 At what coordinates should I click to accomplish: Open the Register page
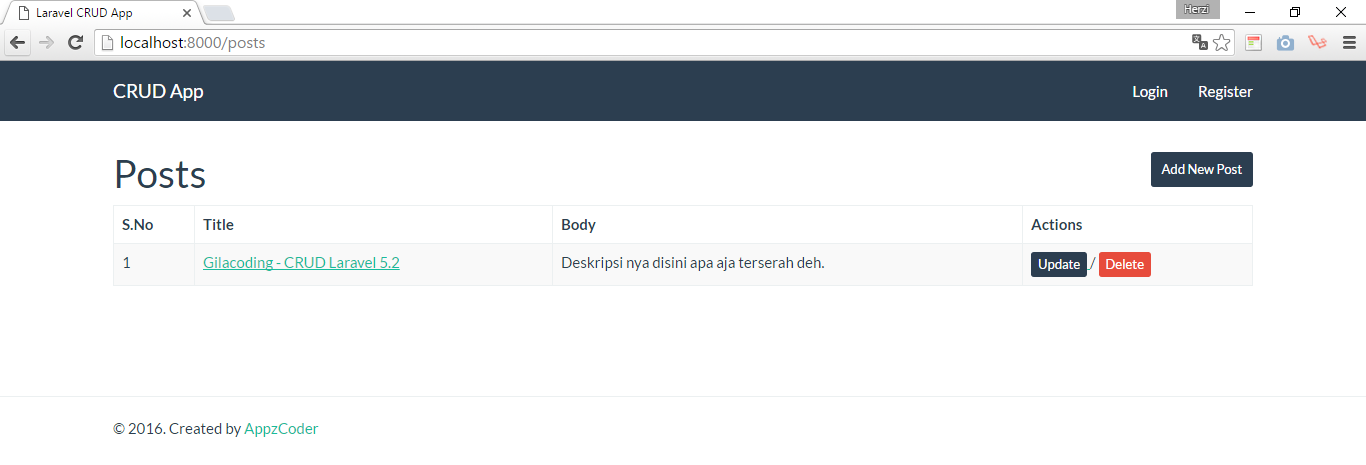[1225, 91]
